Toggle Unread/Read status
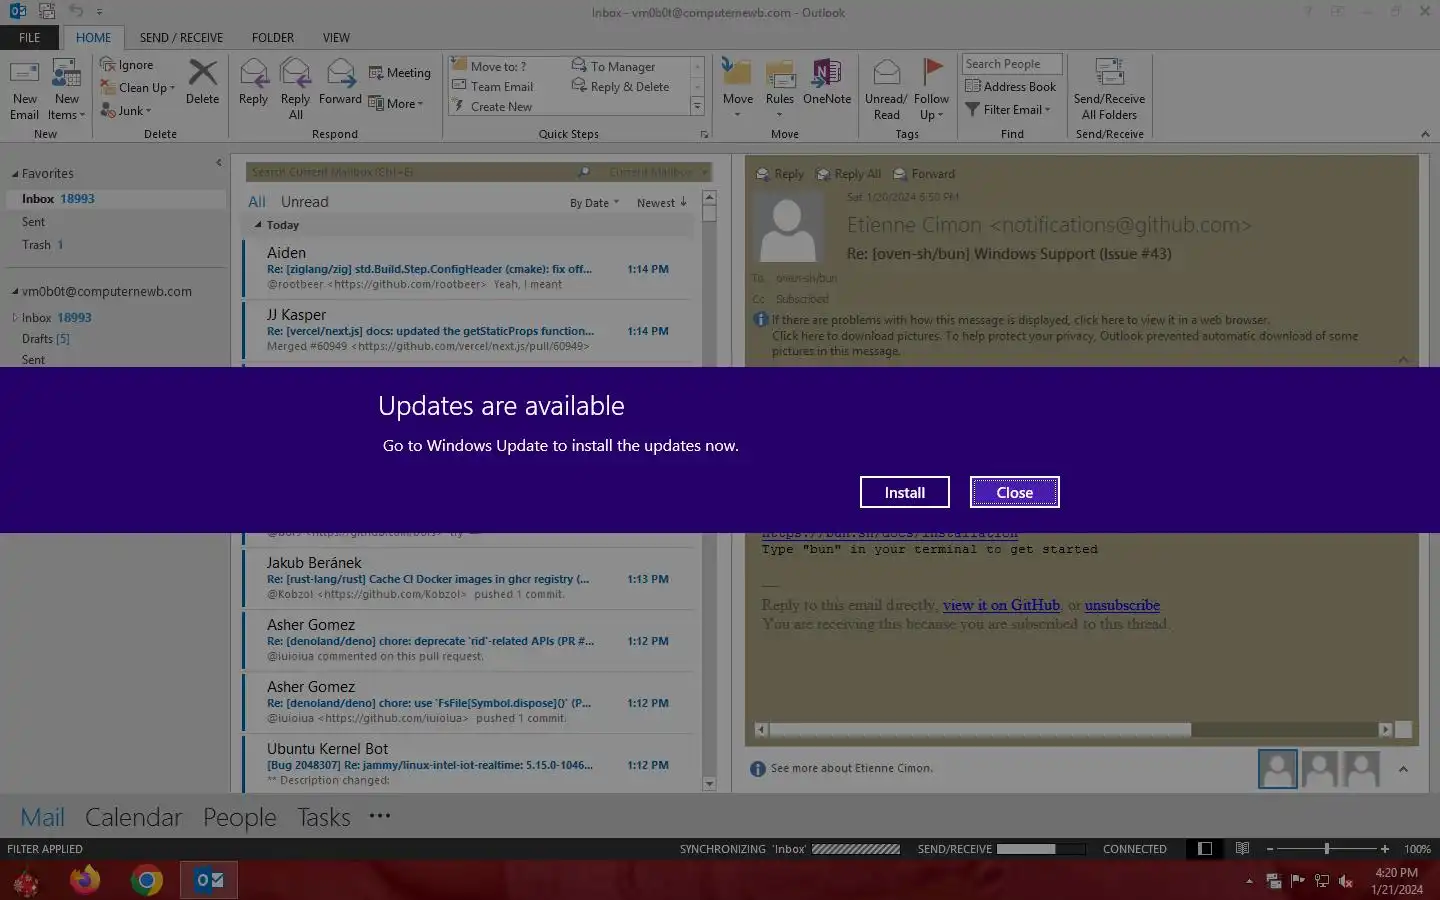This screenshot has height=900, width=1440. [x=886, y=90]
